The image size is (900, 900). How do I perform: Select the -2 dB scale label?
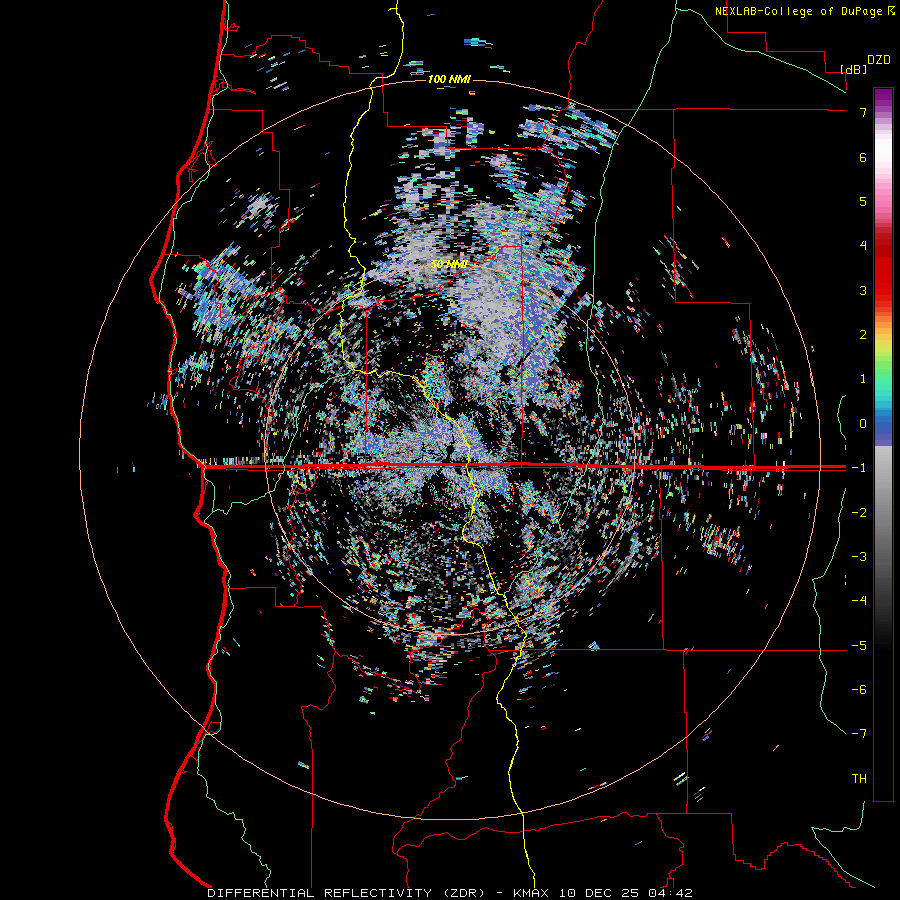coord(859,512)
